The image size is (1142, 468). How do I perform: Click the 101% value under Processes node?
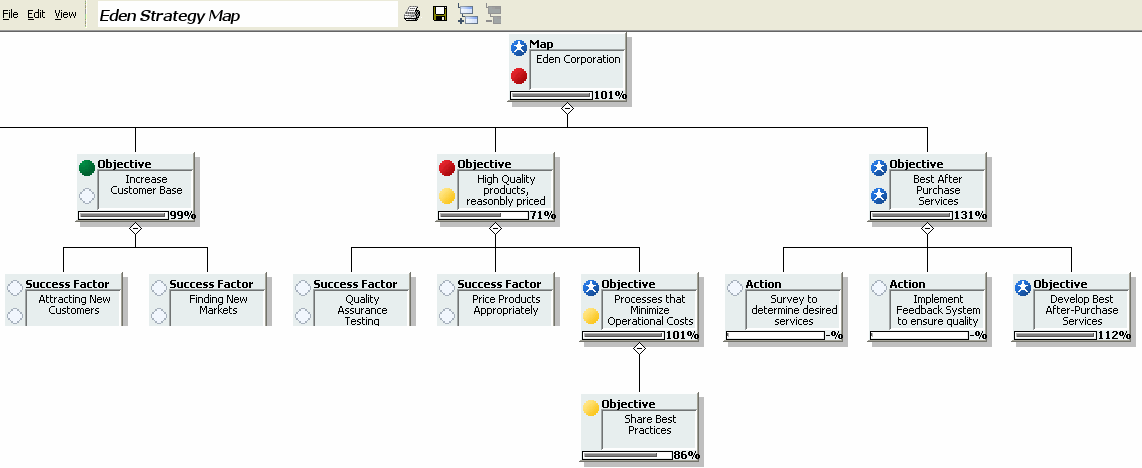[682, 336]
